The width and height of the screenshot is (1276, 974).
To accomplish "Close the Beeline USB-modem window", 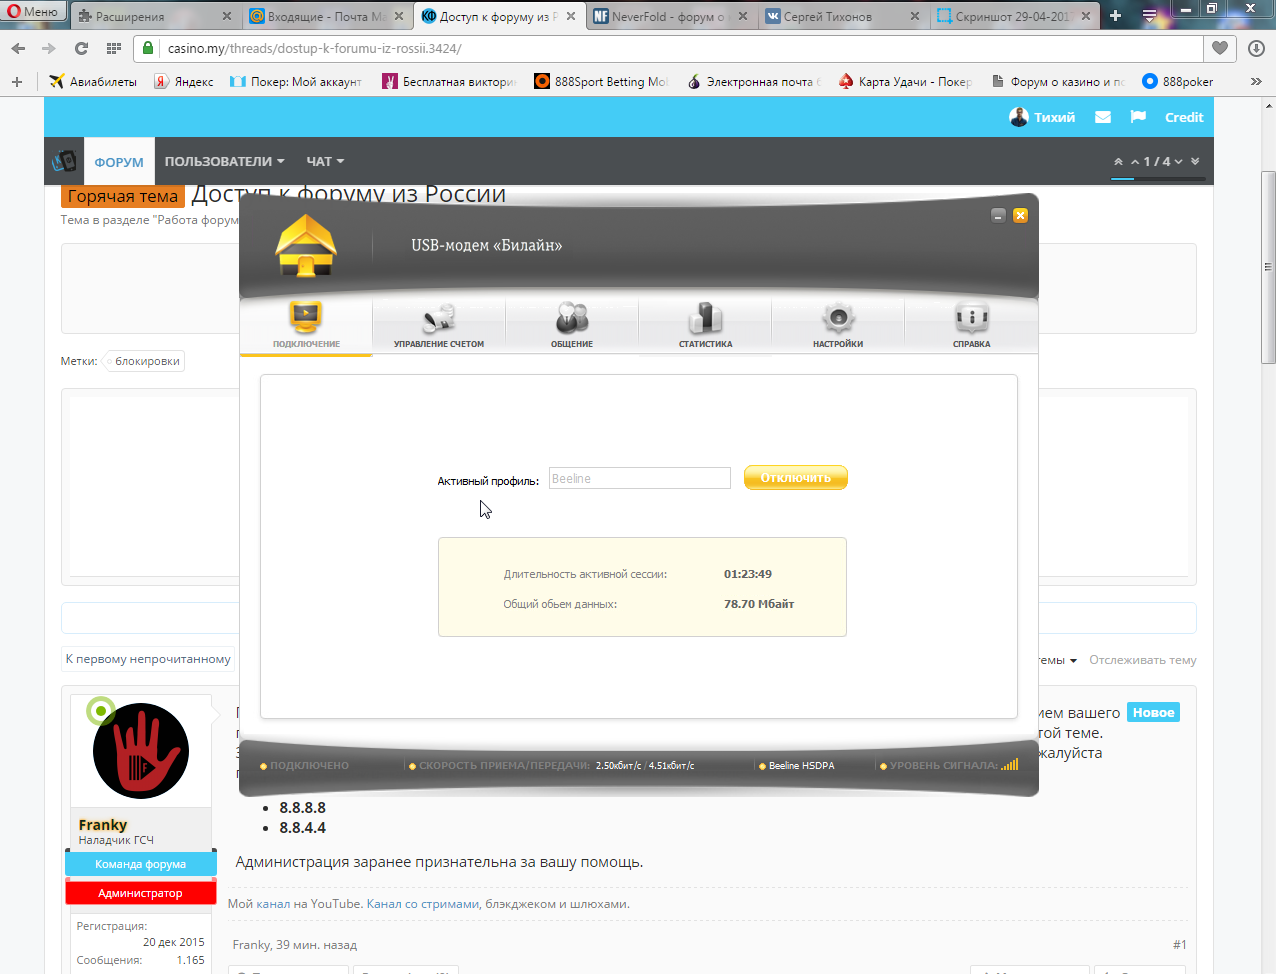I will pos(1020,215).
